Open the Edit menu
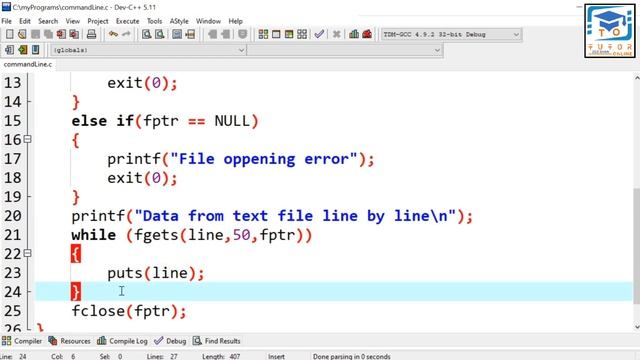 click(24, 21)
